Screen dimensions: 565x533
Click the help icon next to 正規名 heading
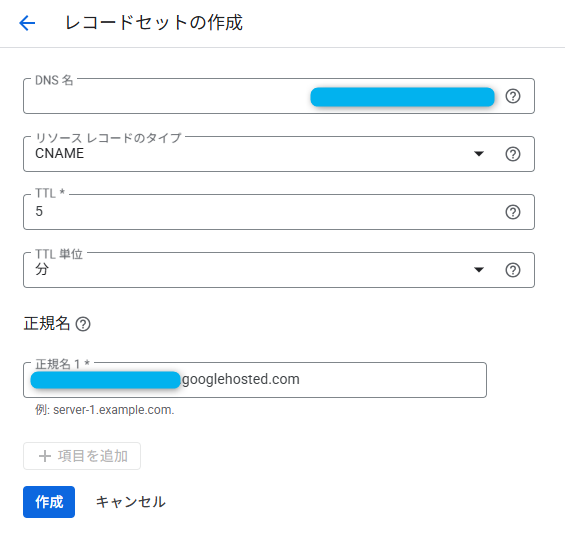[83, 324]
